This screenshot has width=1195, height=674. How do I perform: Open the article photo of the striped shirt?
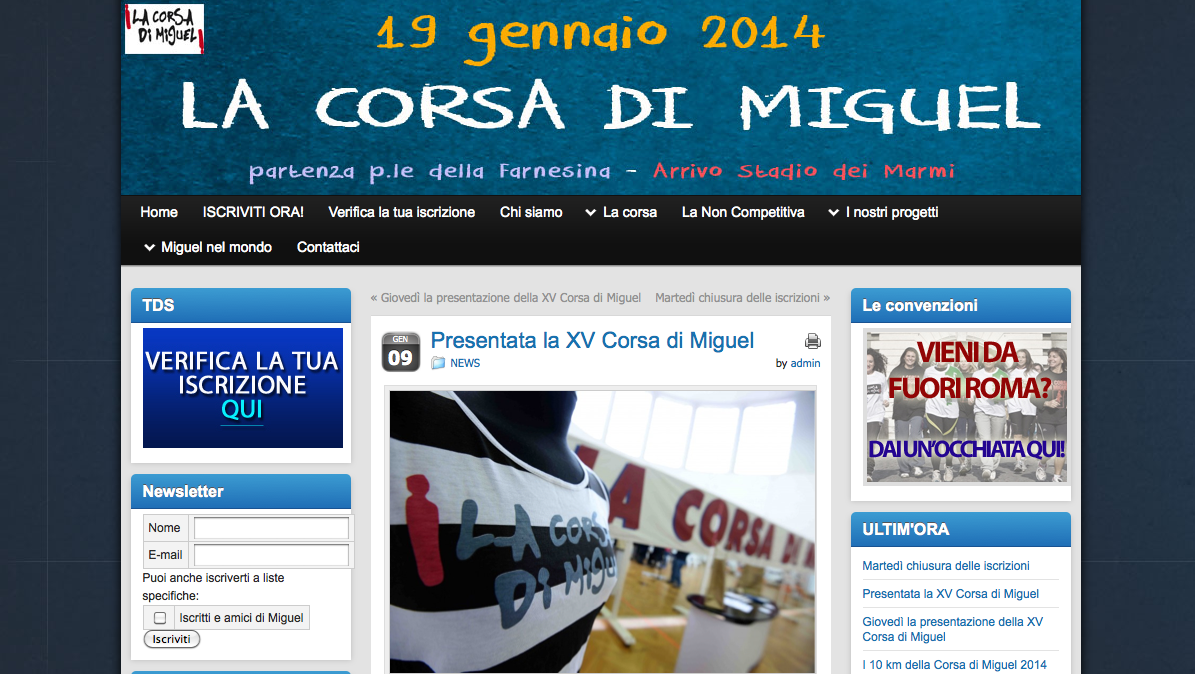[x=602, y=531]
